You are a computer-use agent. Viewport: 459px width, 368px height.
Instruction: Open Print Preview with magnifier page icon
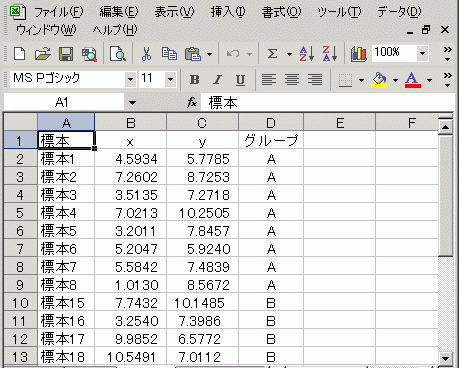tap(118, 54)
